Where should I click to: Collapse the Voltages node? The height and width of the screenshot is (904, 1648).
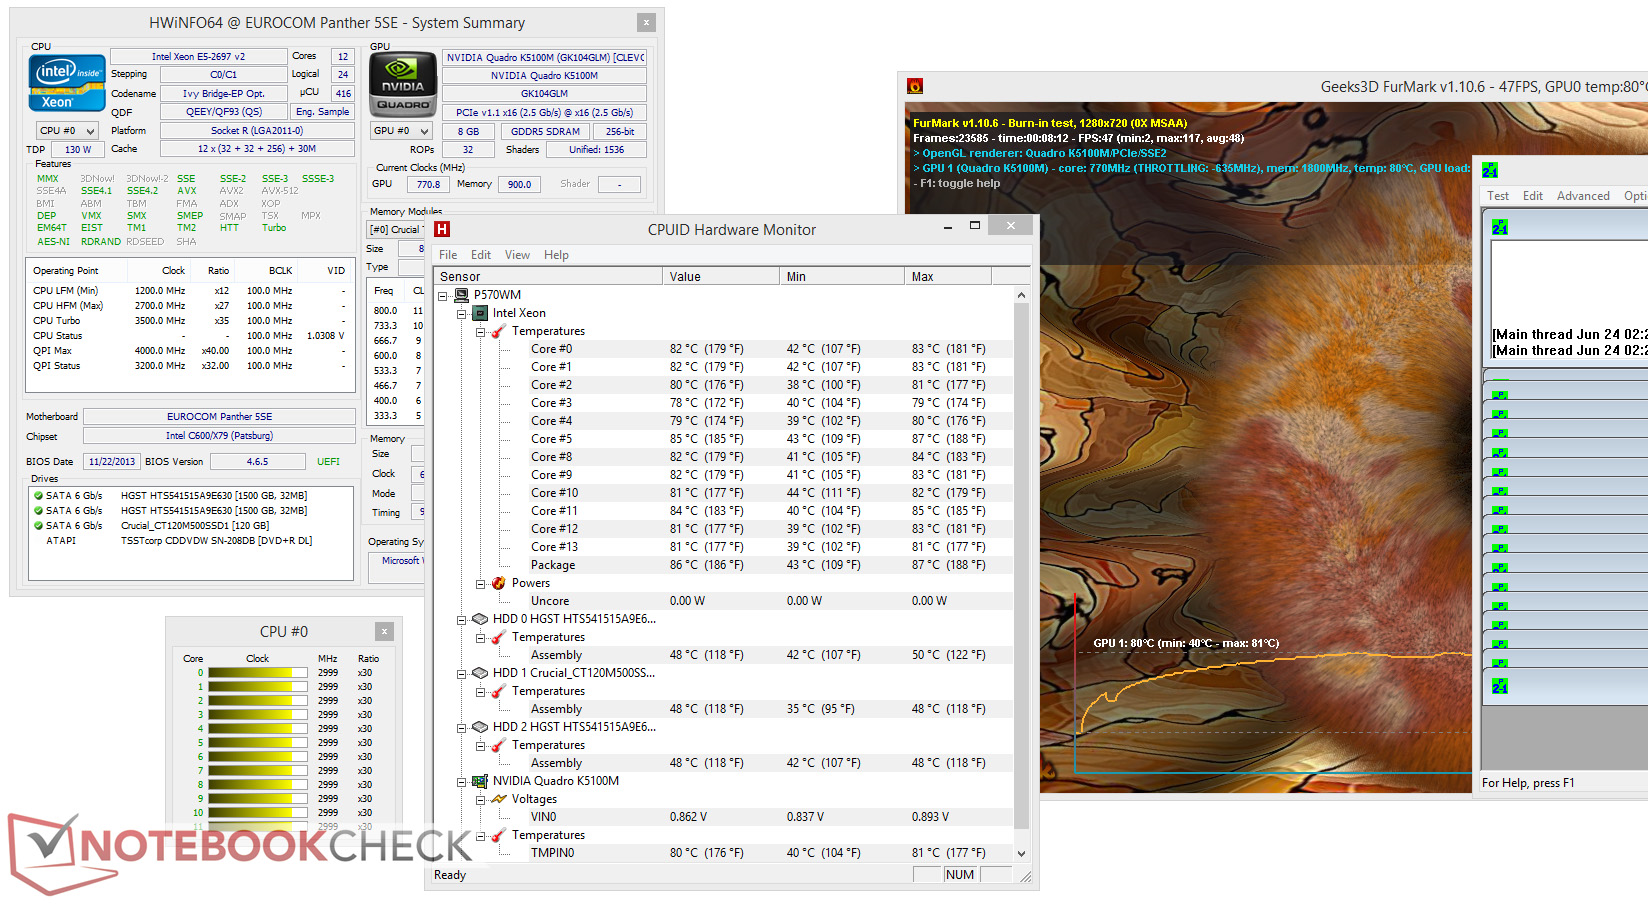(480, 799)
